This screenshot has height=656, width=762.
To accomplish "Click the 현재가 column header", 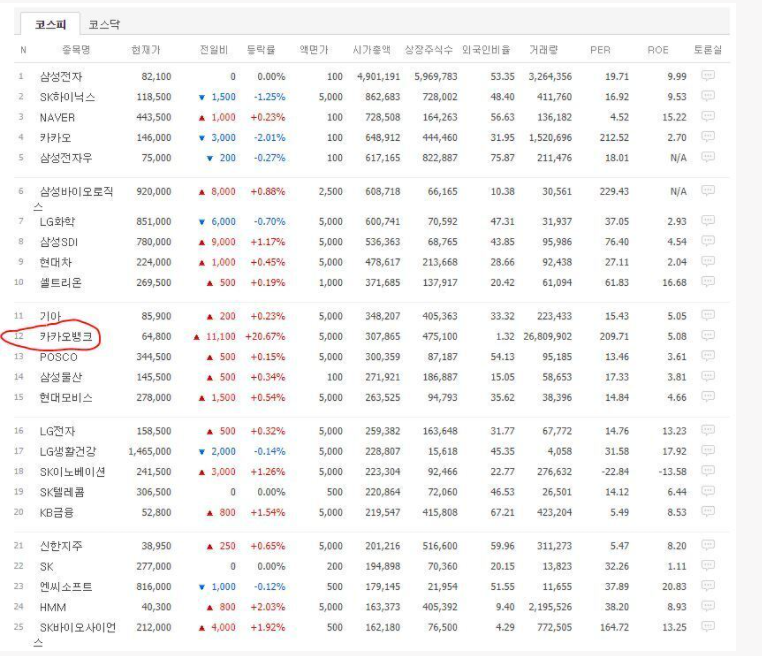I will point(145,50).
